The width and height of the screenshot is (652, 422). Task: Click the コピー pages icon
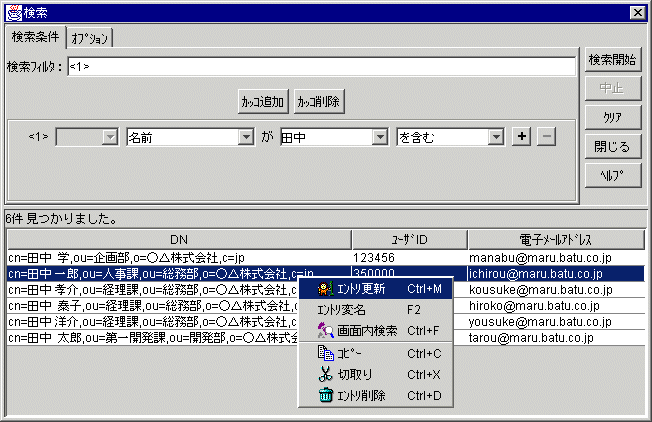(326, 353)
